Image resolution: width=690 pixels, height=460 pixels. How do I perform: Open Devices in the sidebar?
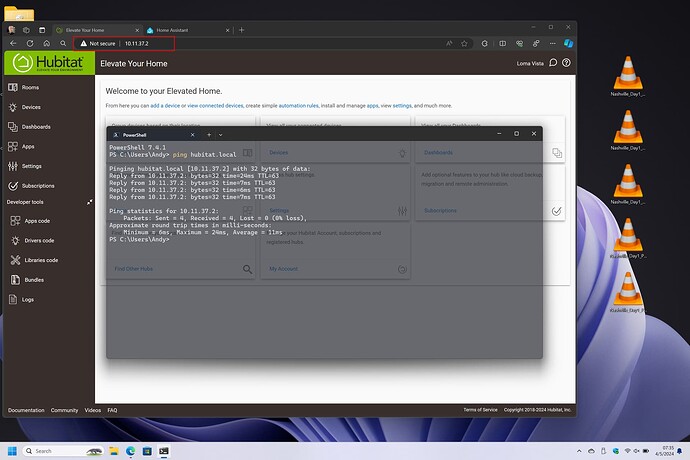click(30, 106)
